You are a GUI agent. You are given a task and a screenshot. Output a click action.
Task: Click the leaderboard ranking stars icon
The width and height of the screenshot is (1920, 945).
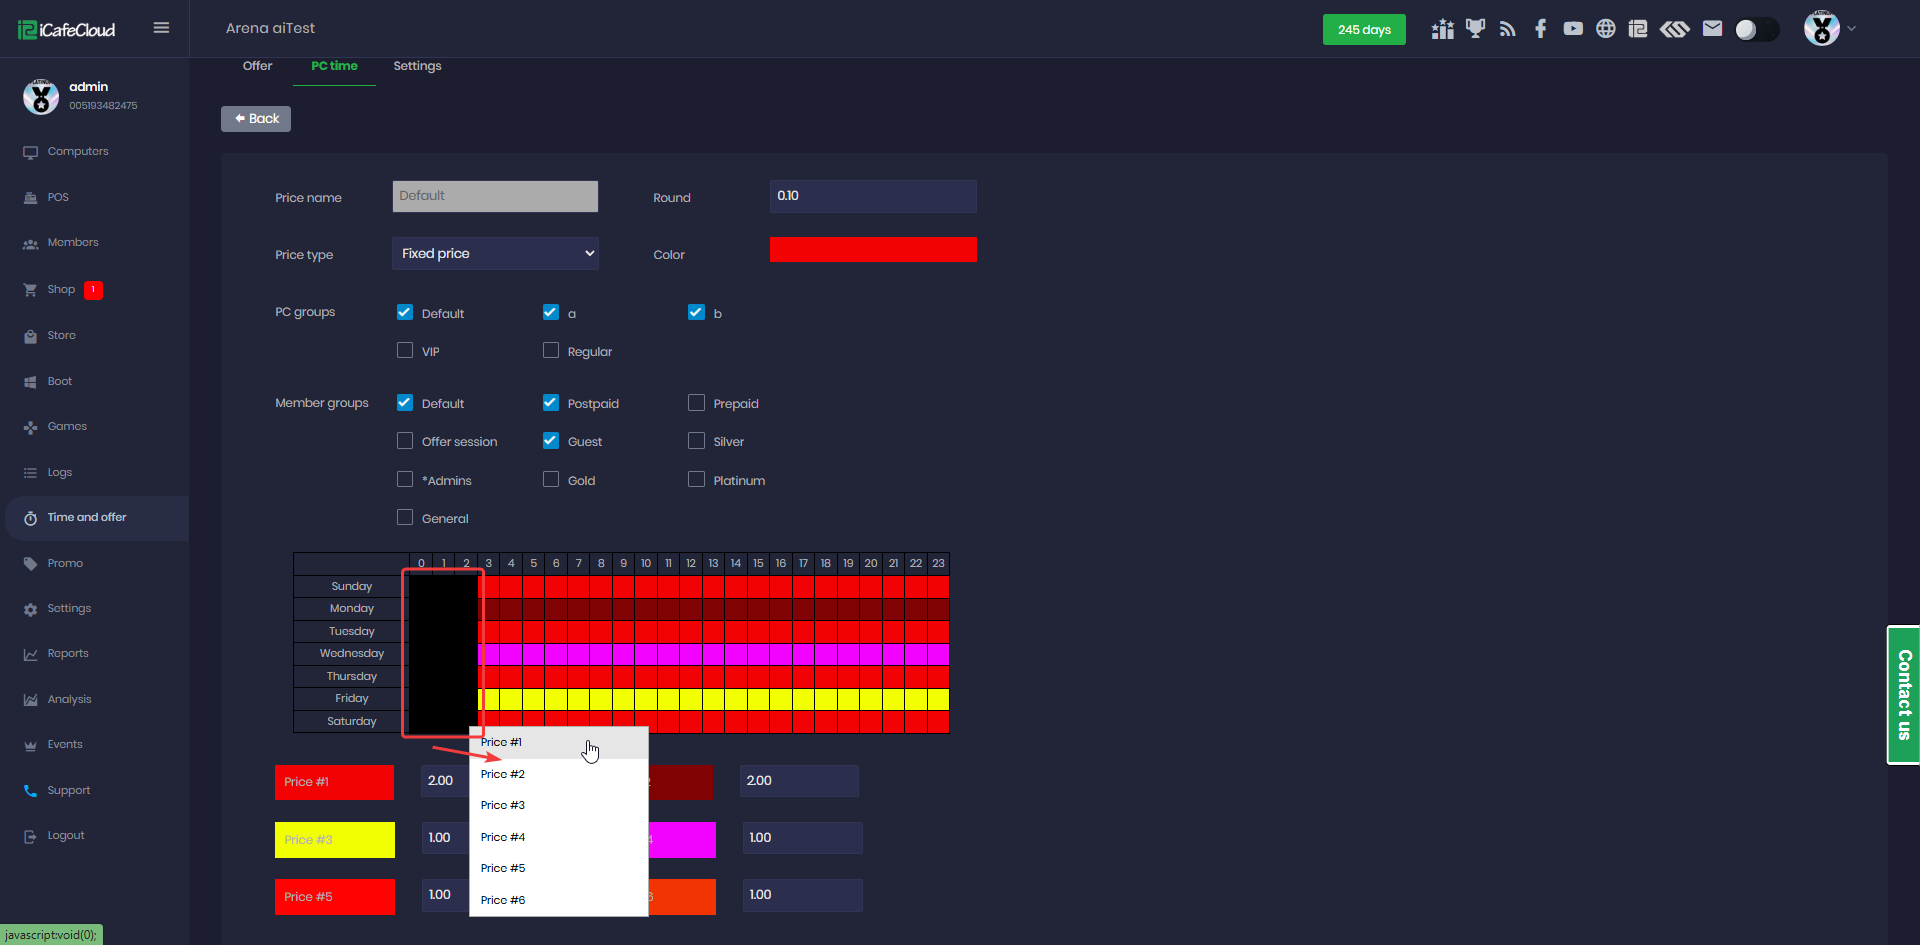pos(1442,29)
